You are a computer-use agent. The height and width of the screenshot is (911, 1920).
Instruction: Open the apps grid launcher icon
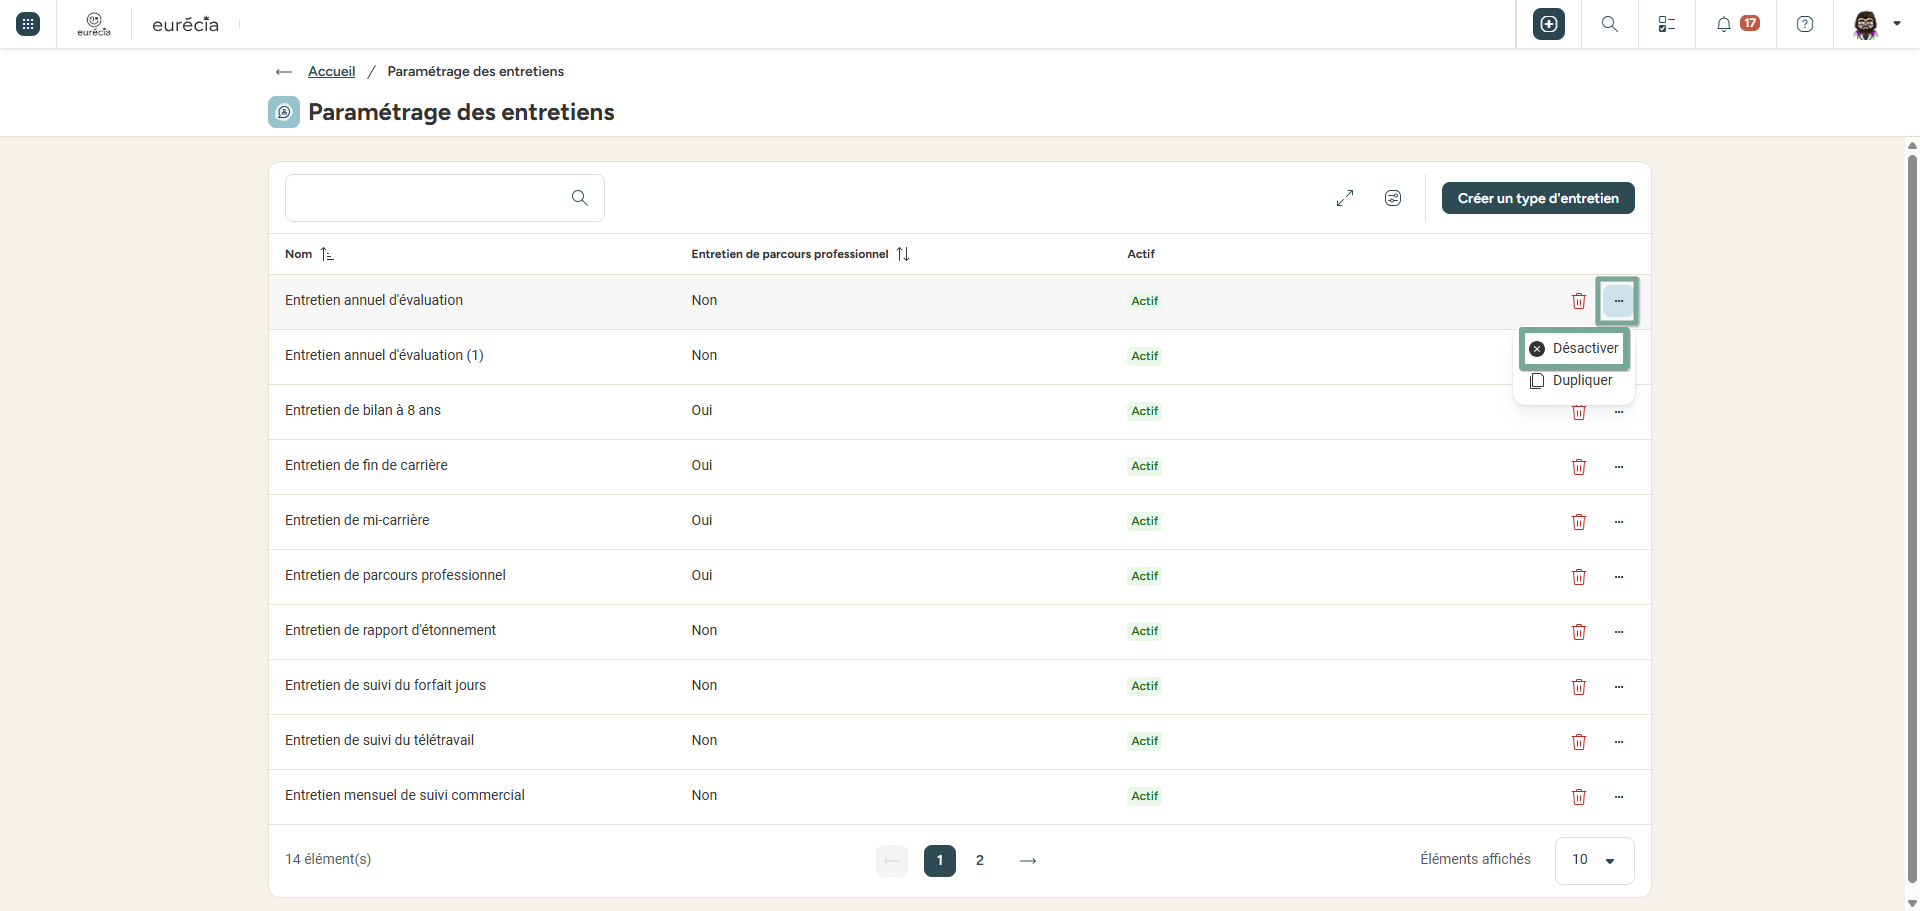28,24
